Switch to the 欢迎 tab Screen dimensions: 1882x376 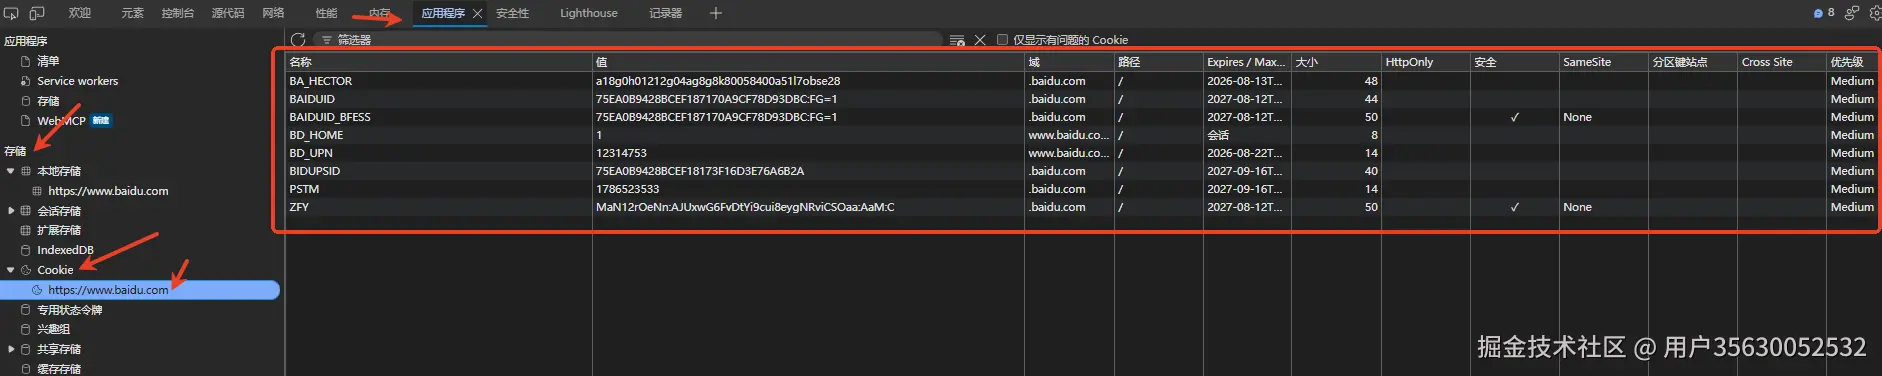point(80,13)
